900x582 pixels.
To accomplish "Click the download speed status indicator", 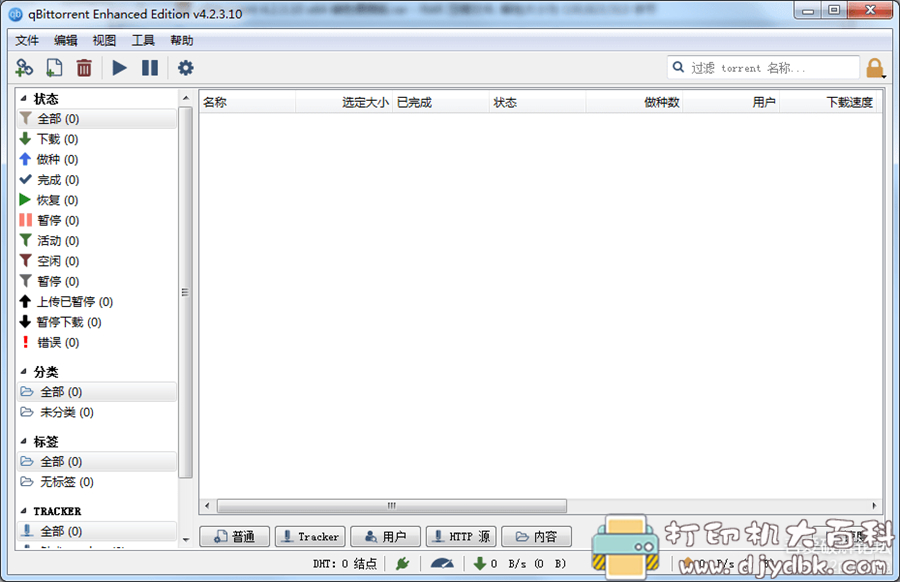I will (x=519, y=564).
